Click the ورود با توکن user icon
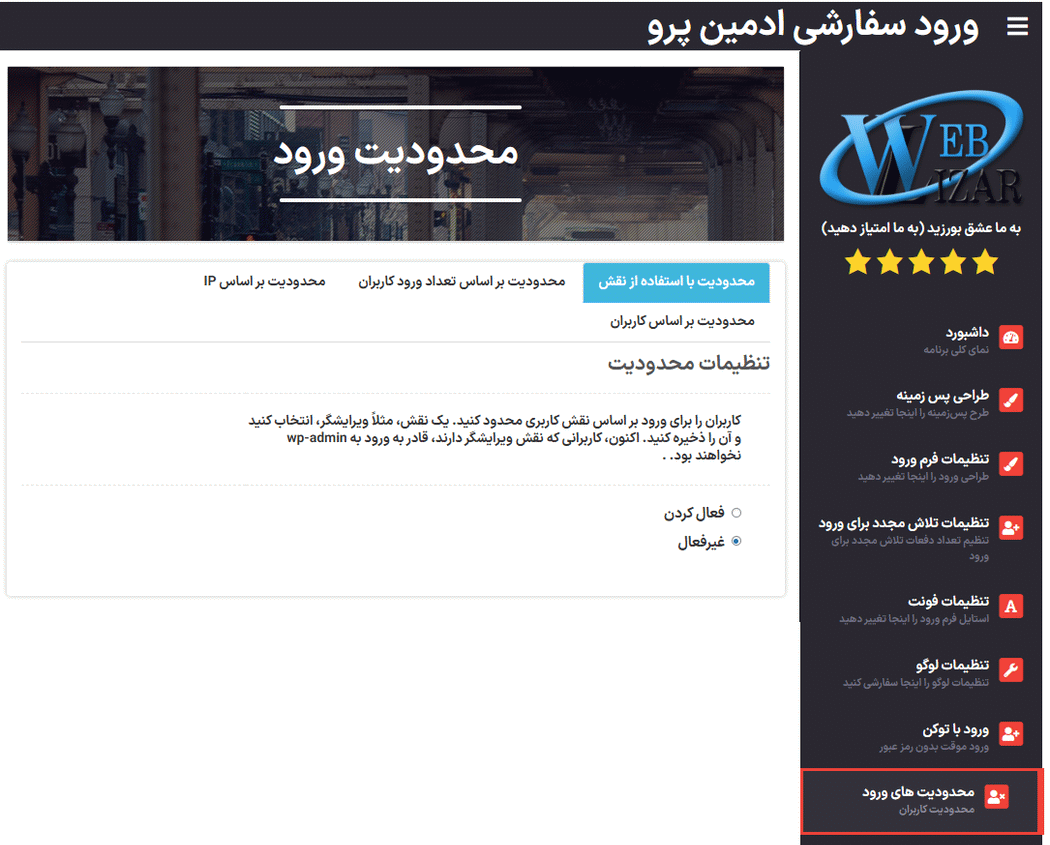Viewport: 1050px width, 845px height. coord(1010,735)
